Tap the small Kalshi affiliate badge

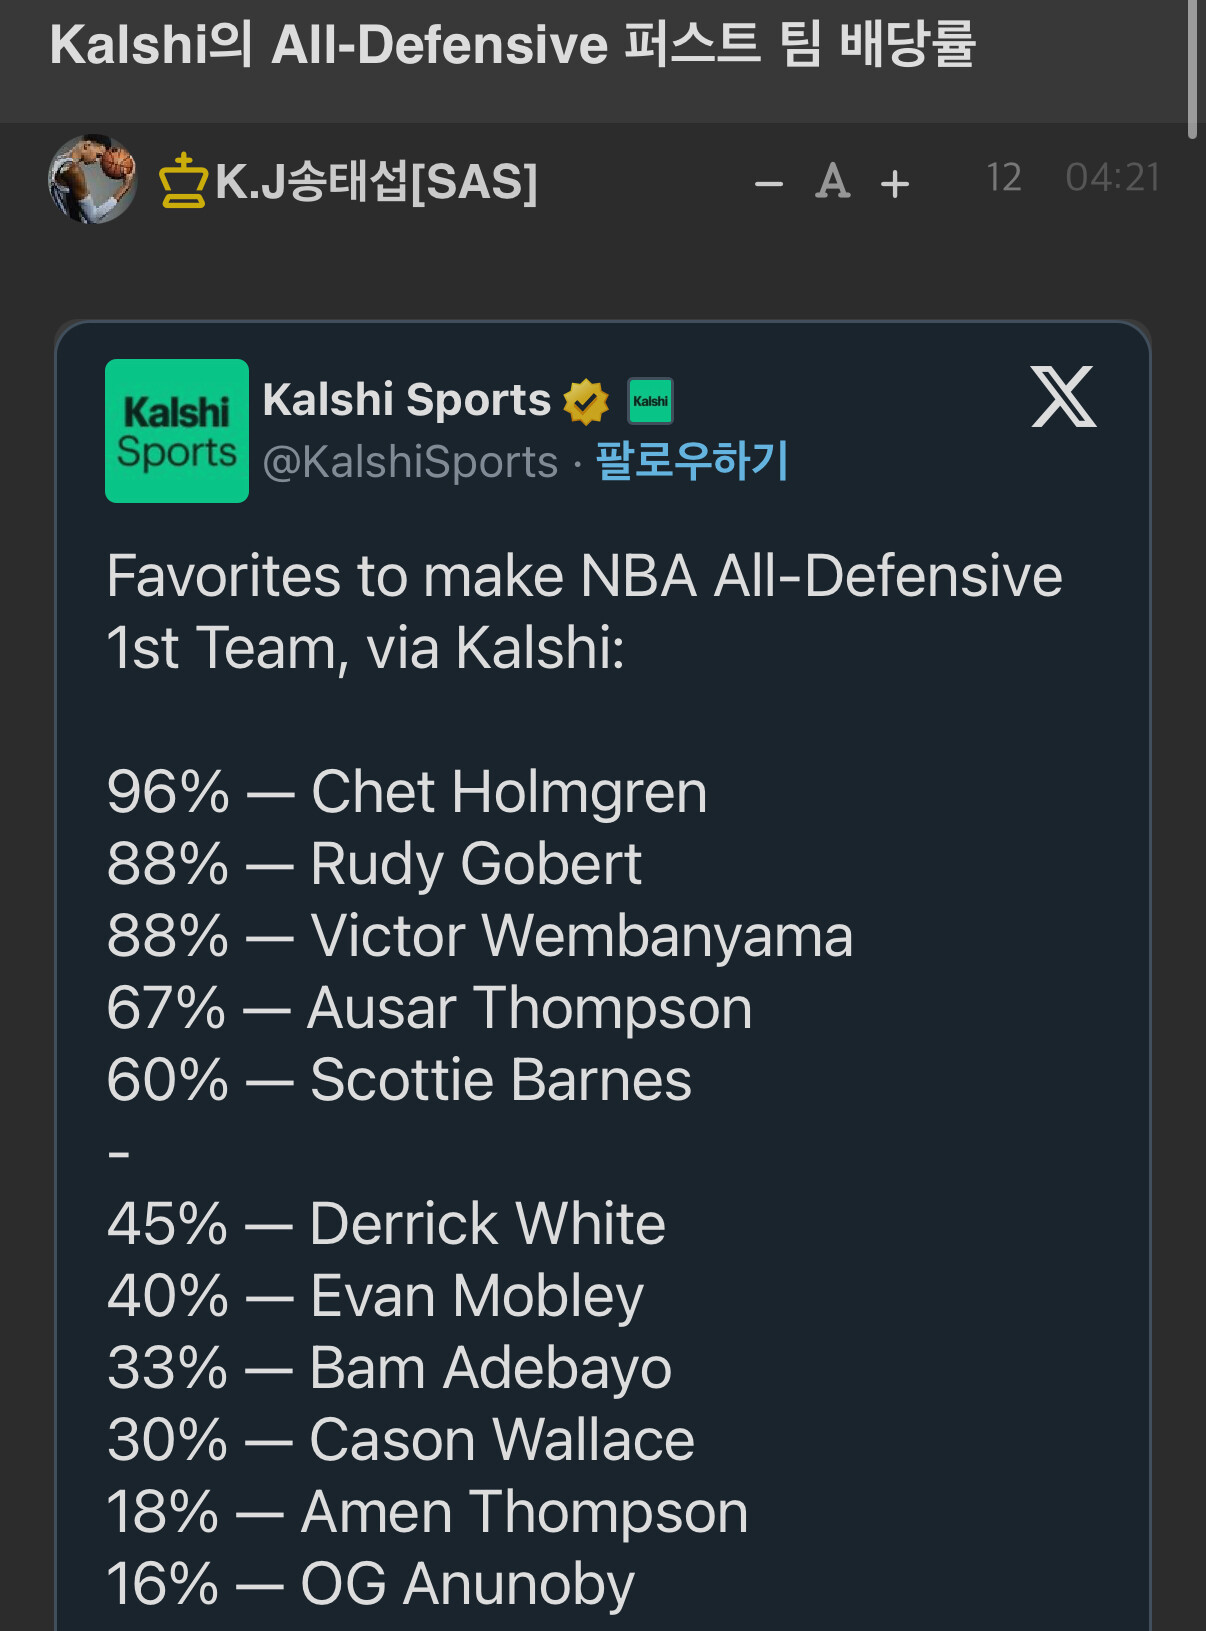(650, 402)
